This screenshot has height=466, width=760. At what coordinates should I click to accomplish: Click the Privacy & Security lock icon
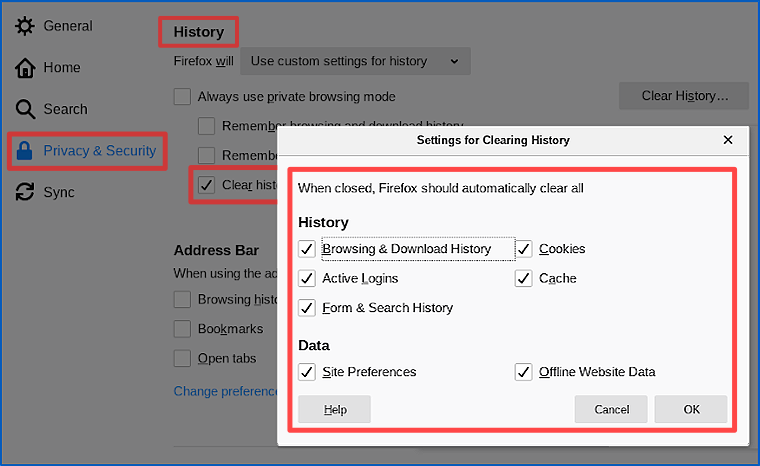pos(25,151)
